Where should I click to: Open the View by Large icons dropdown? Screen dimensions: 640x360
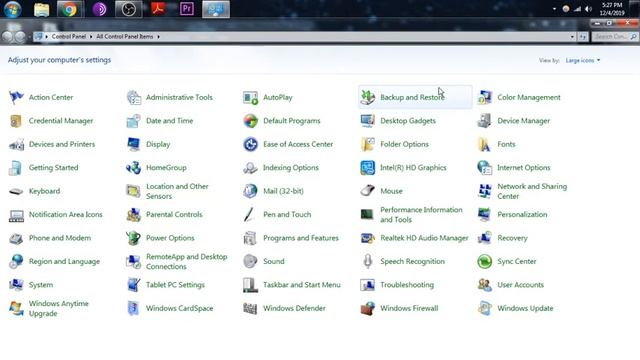tap(583, 60)
